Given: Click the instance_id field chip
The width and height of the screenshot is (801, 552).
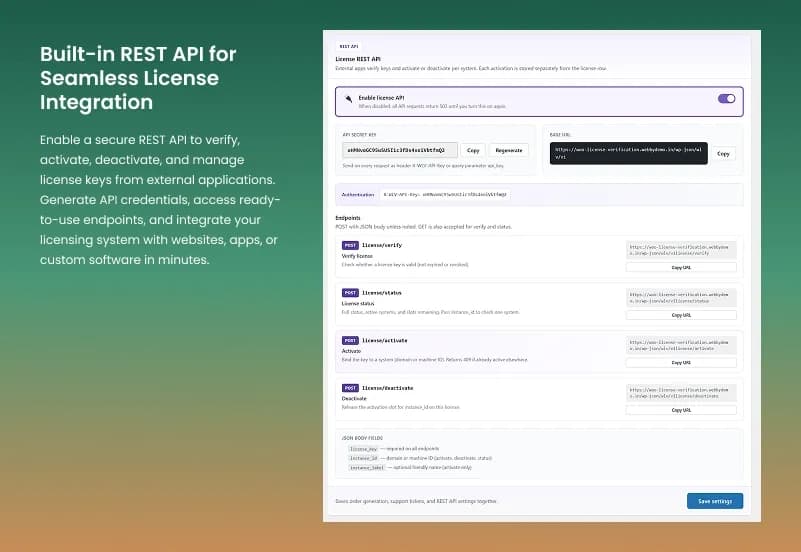Looking at the screenshot, I should [x=363, y=458].
